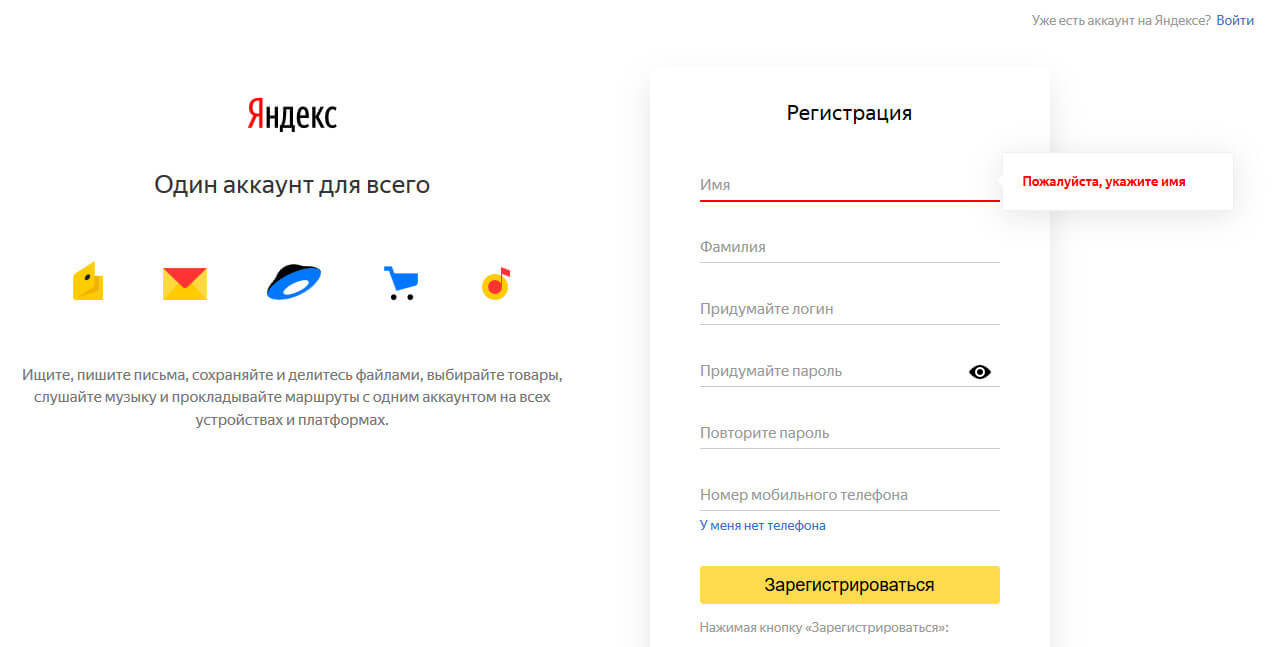Click the Уже есть аккаунт на Яндексе text

click(x=1121, y=20)
